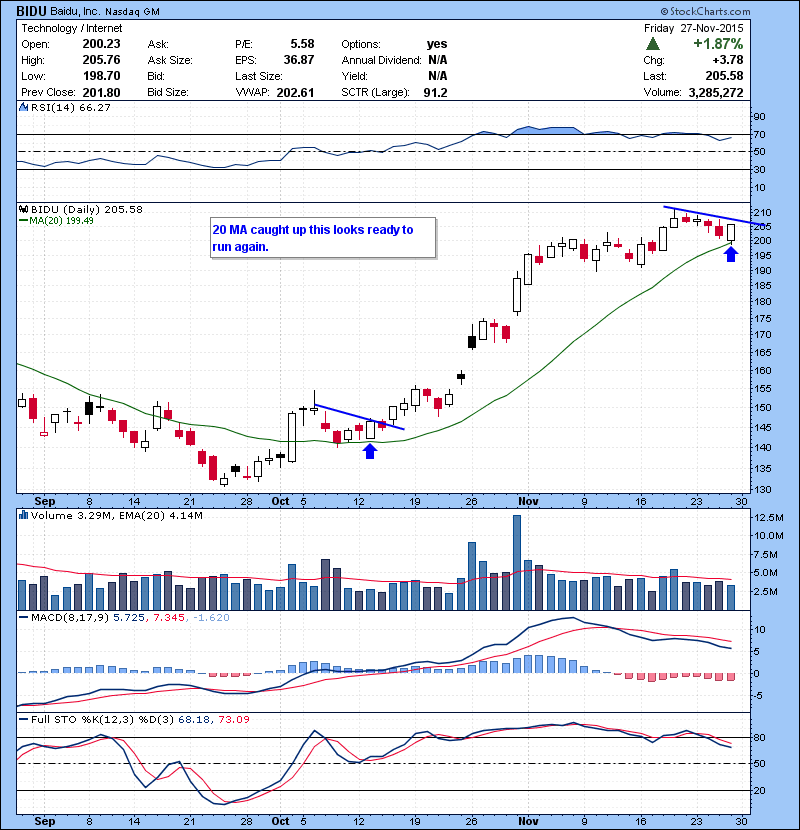Viewport: 800px width, 830px height.
Task: Select the Volume value 3,285,272
Action: point(716,93)
